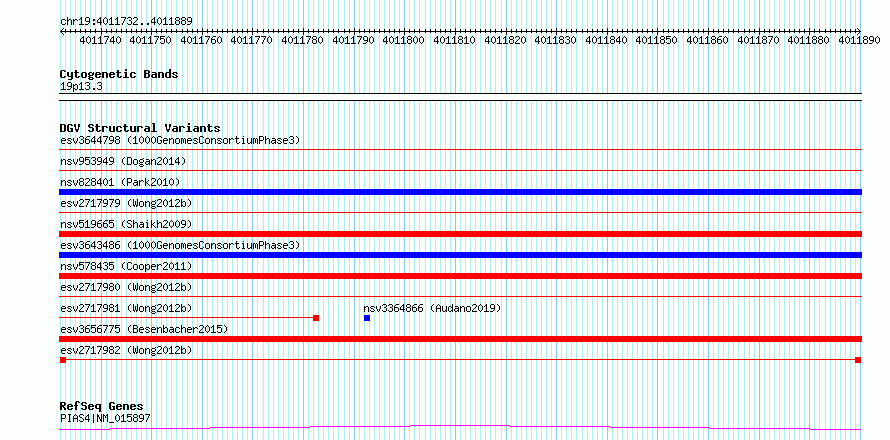This screenshot has height=440, width=890.
Task: Open the DGV Structural Variants track title
Action: tap(140, 128)
